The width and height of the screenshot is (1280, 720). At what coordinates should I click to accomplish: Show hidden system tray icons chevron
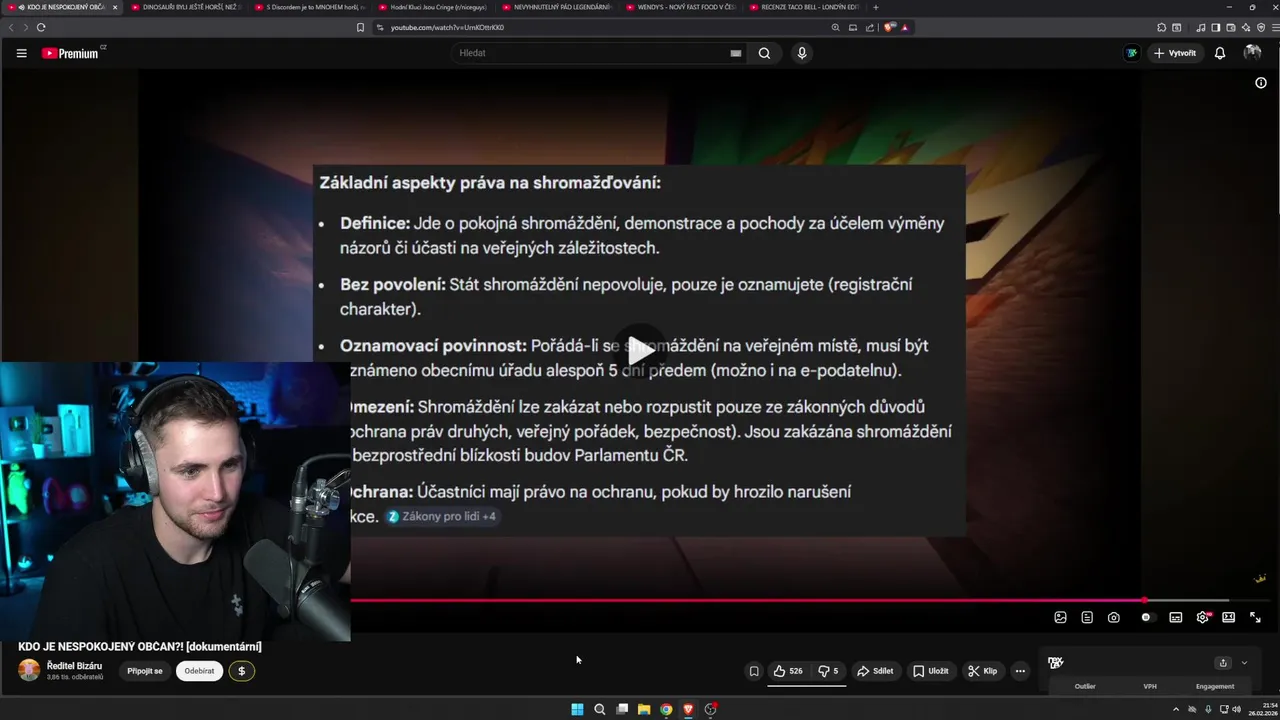click(x=1176, y=709)
